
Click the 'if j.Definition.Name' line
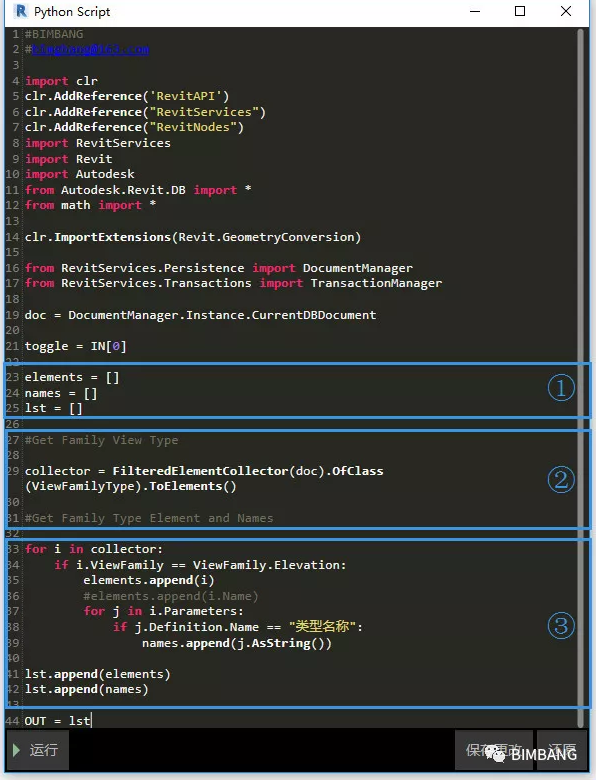[x=238, y=627]
